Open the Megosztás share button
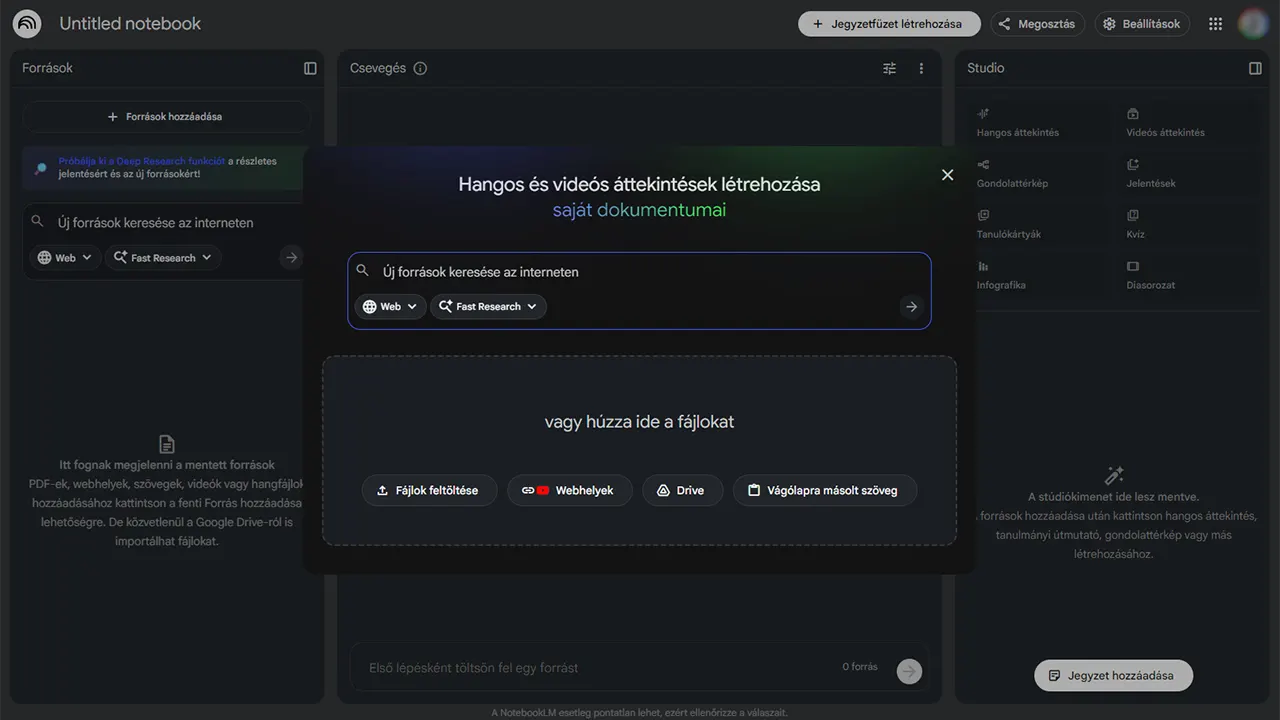Viewport: 1280px width, 720px height. pyautogui.click(x=1037, y=24)
